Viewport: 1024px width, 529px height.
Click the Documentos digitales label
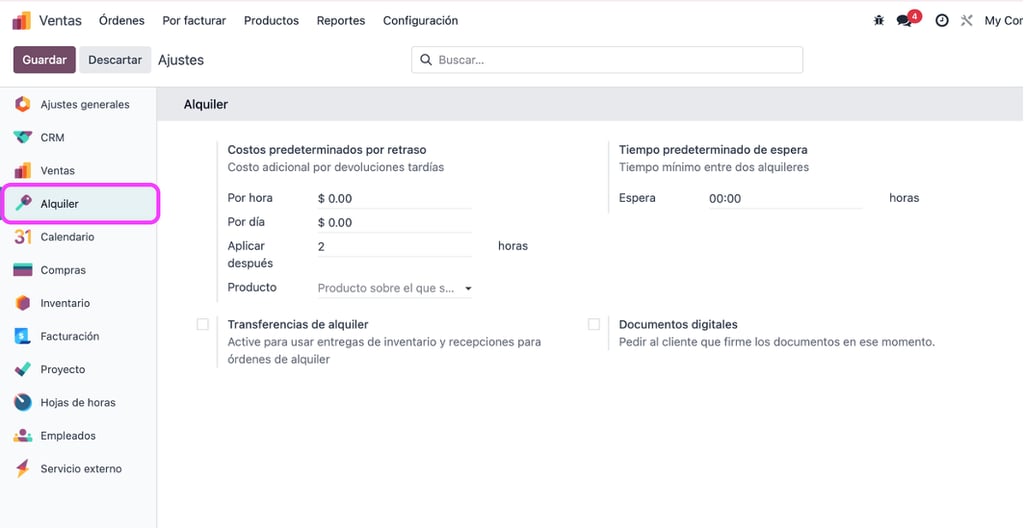point(678,325)
